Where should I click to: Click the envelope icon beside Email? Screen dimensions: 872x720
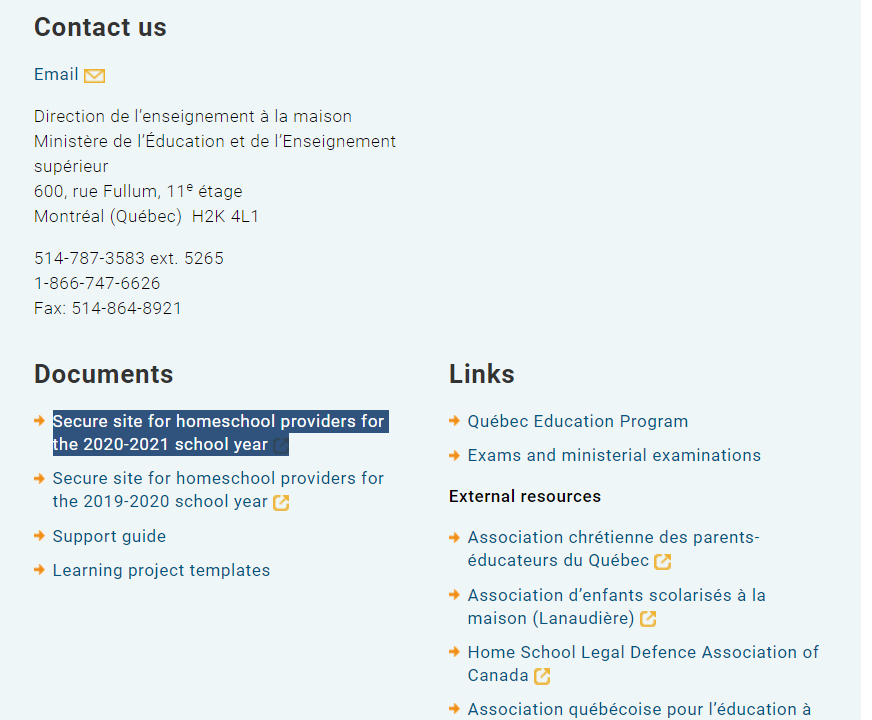coord(95,76)
